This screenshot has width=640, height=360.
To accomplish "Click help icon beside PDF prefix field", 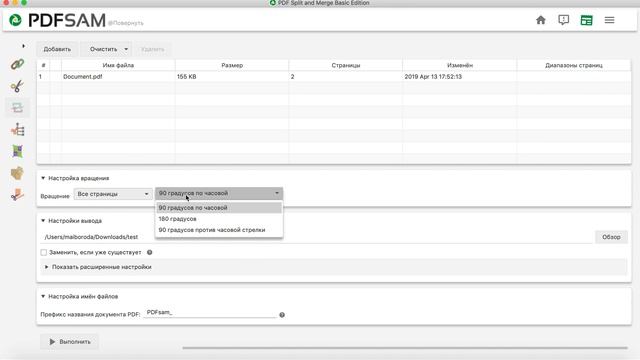I will (282, 315).
